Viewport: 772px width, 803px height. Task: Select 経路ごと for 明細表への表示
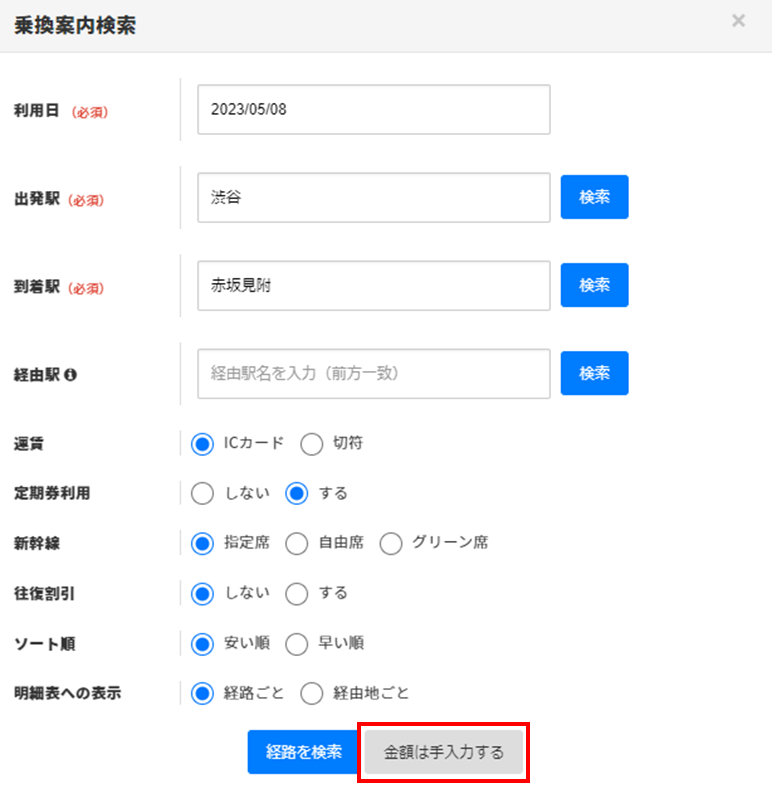(x=203, y=693)
